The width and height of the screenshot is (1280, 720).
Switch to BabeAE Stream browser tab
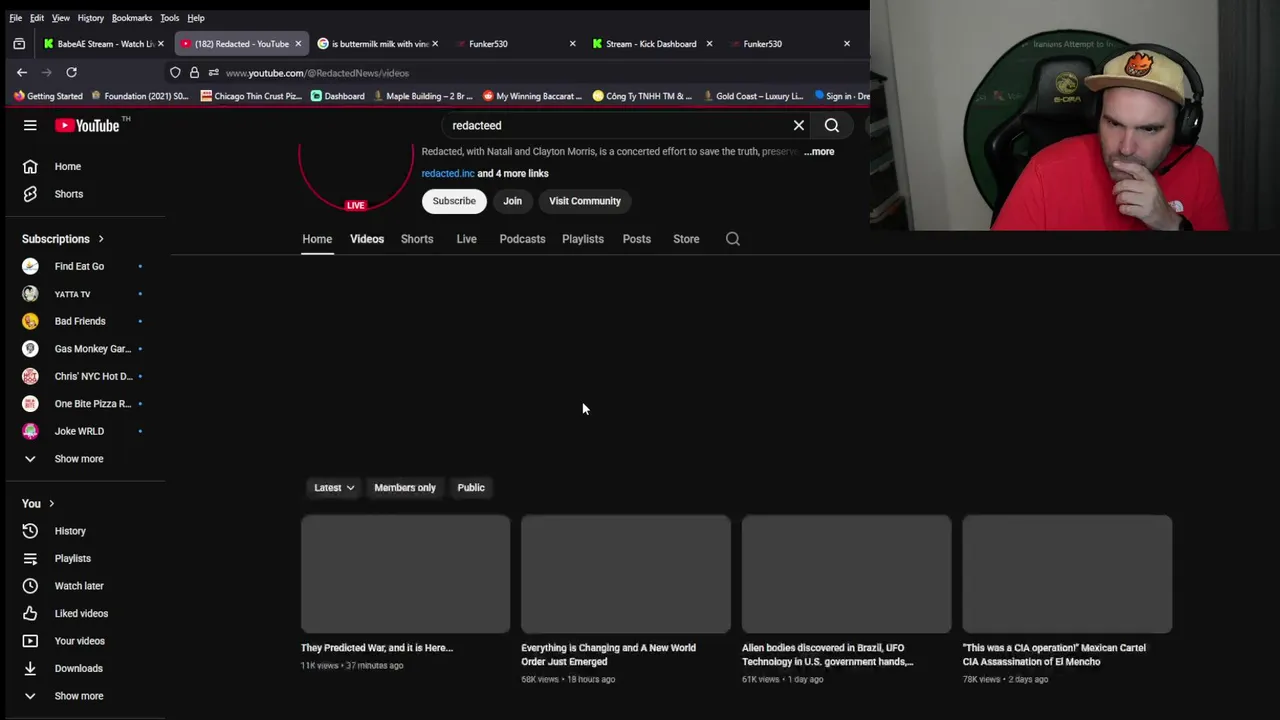tap(104, 44)
